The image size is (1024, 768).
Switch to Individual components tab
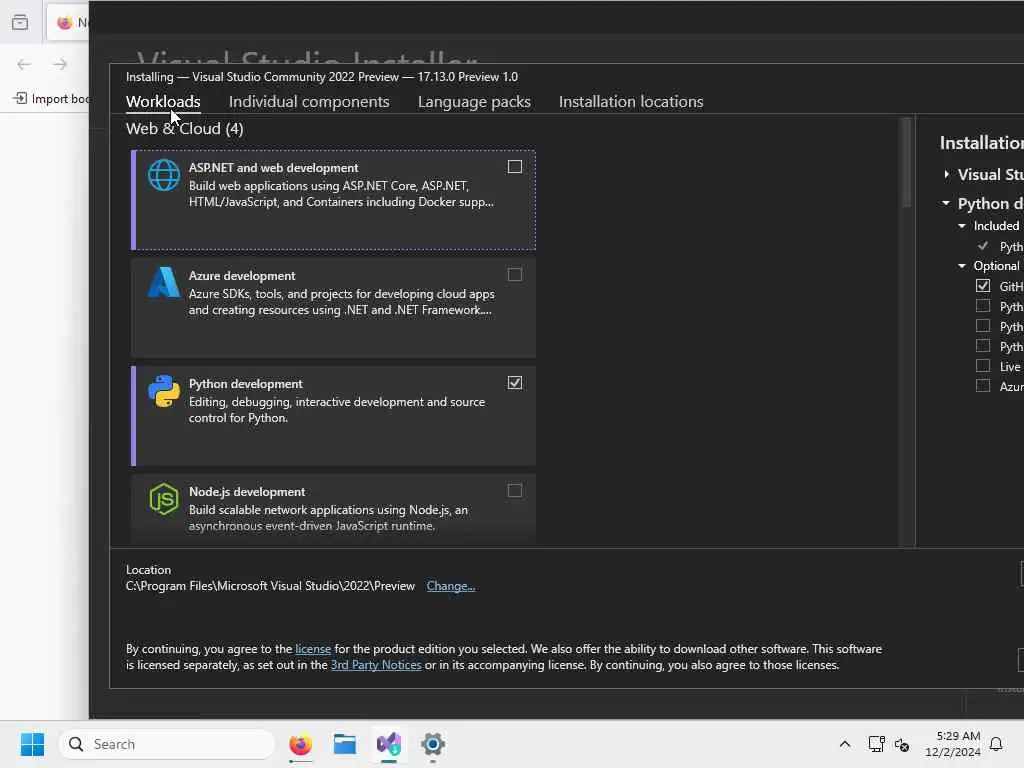(309, 101)
